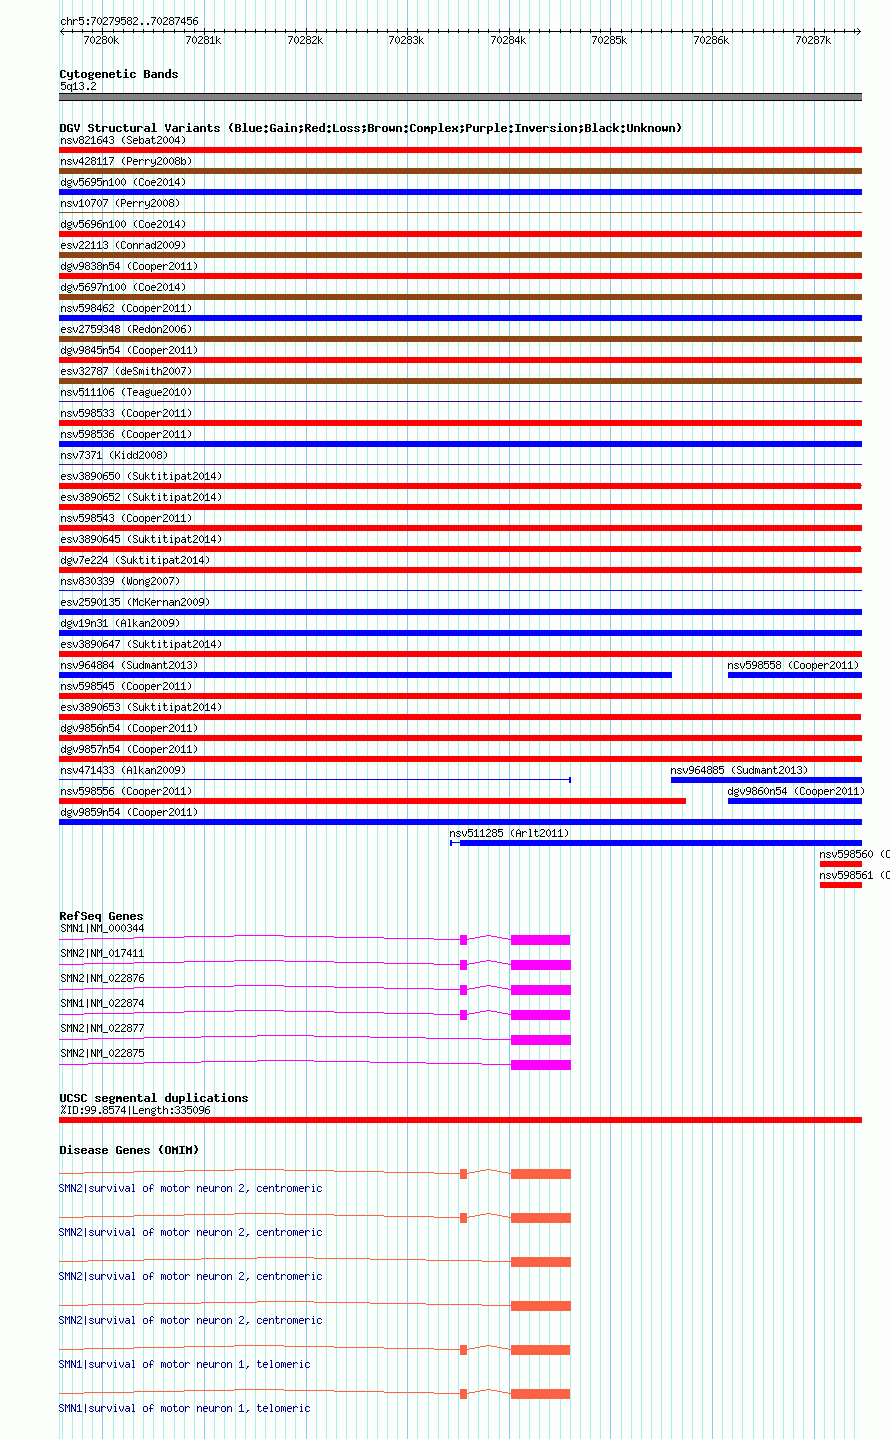890x1439 pixels.
Task: Open variant dgv5696n100 (Coe2014)
Action: point(123,224)
